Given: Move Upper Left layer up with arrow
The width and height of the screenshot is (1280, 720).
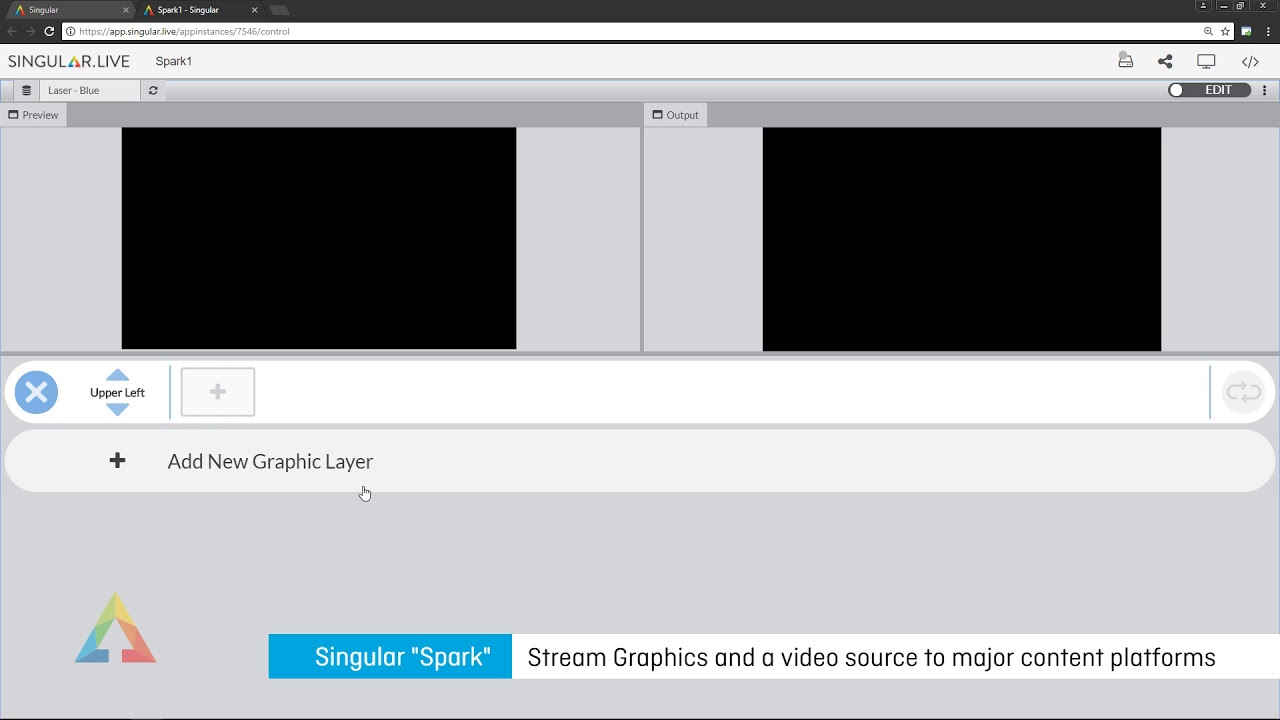Looking at the screenshot, I should tap(117, 376).
